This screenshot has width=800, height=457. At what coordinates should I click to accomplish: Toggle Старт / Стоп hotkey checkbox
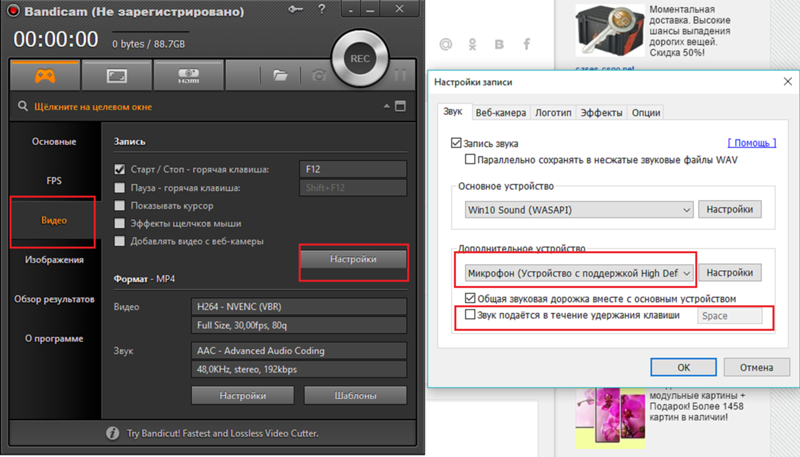point(120,169)
